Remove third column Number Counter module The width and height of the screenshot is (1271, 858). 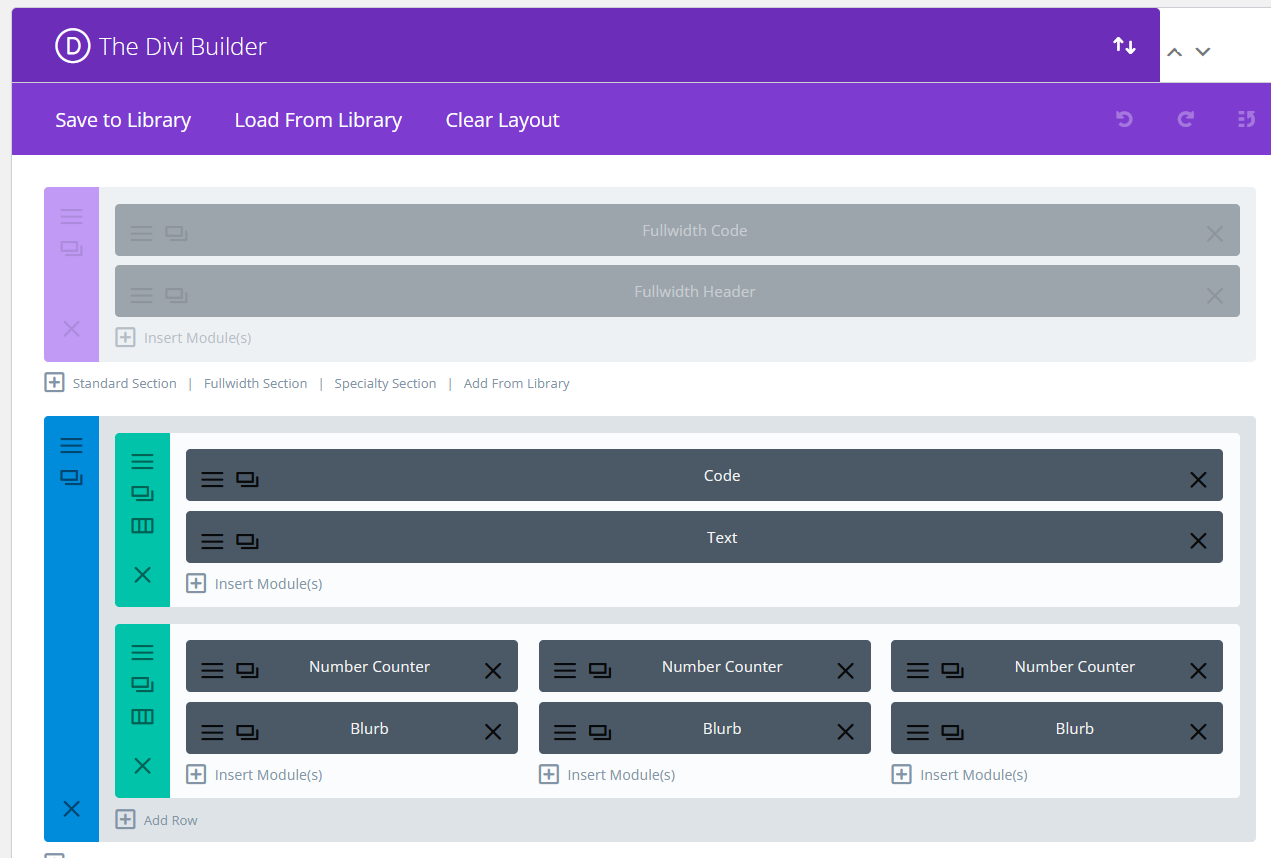tap(1198, 671)
